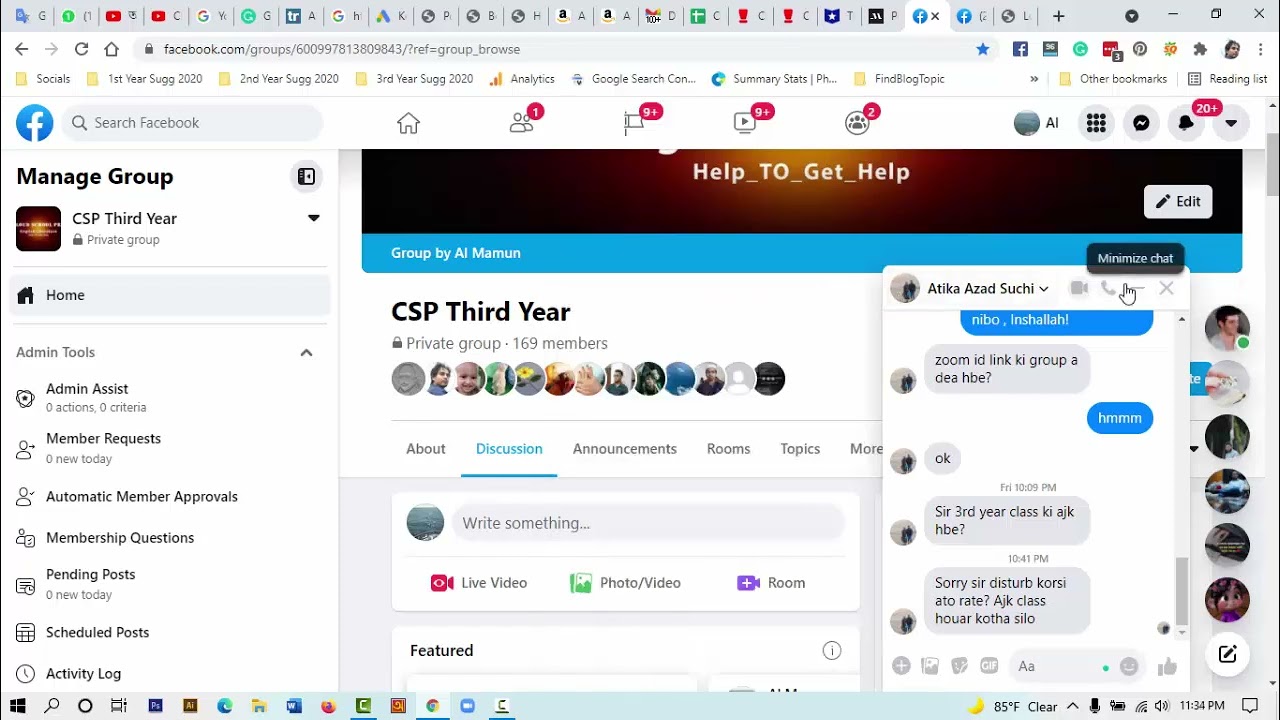Switch to Discussion tab
This screenshot has height=720, width=1280.
(x=509, y=449)
